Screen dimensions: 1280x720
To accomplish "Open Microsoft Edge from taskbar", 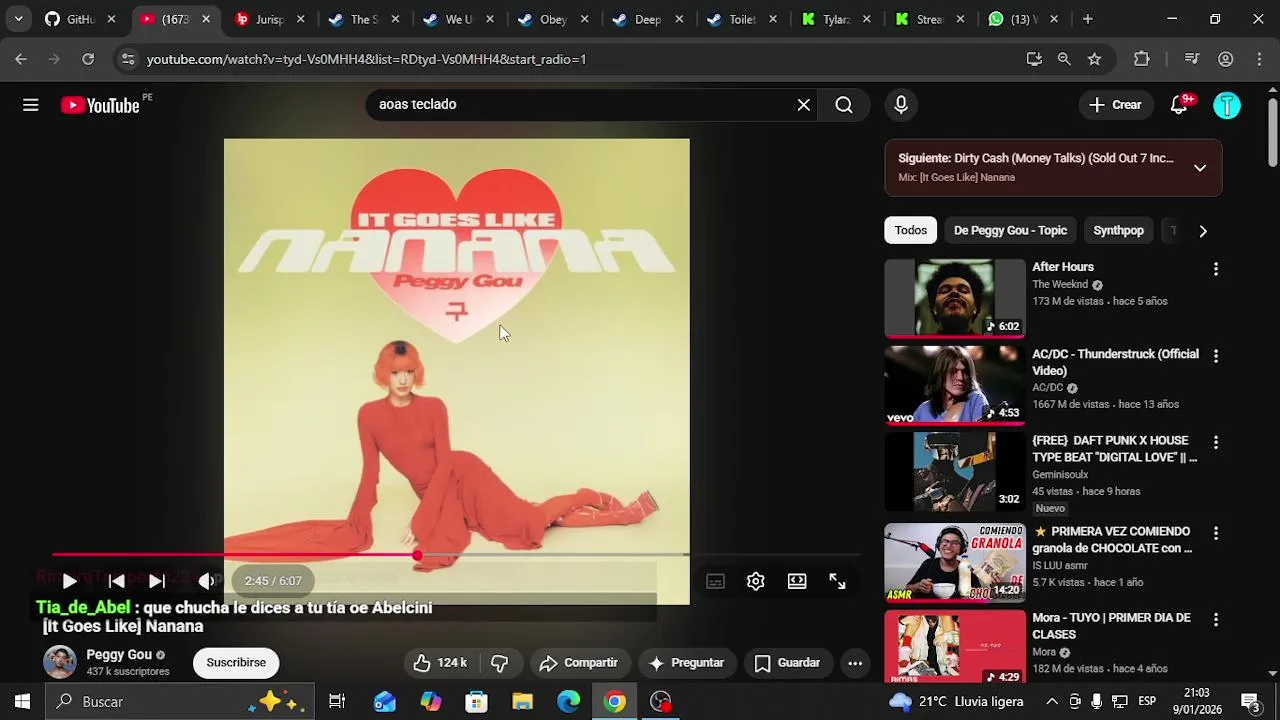I will (x=568, y=702).
